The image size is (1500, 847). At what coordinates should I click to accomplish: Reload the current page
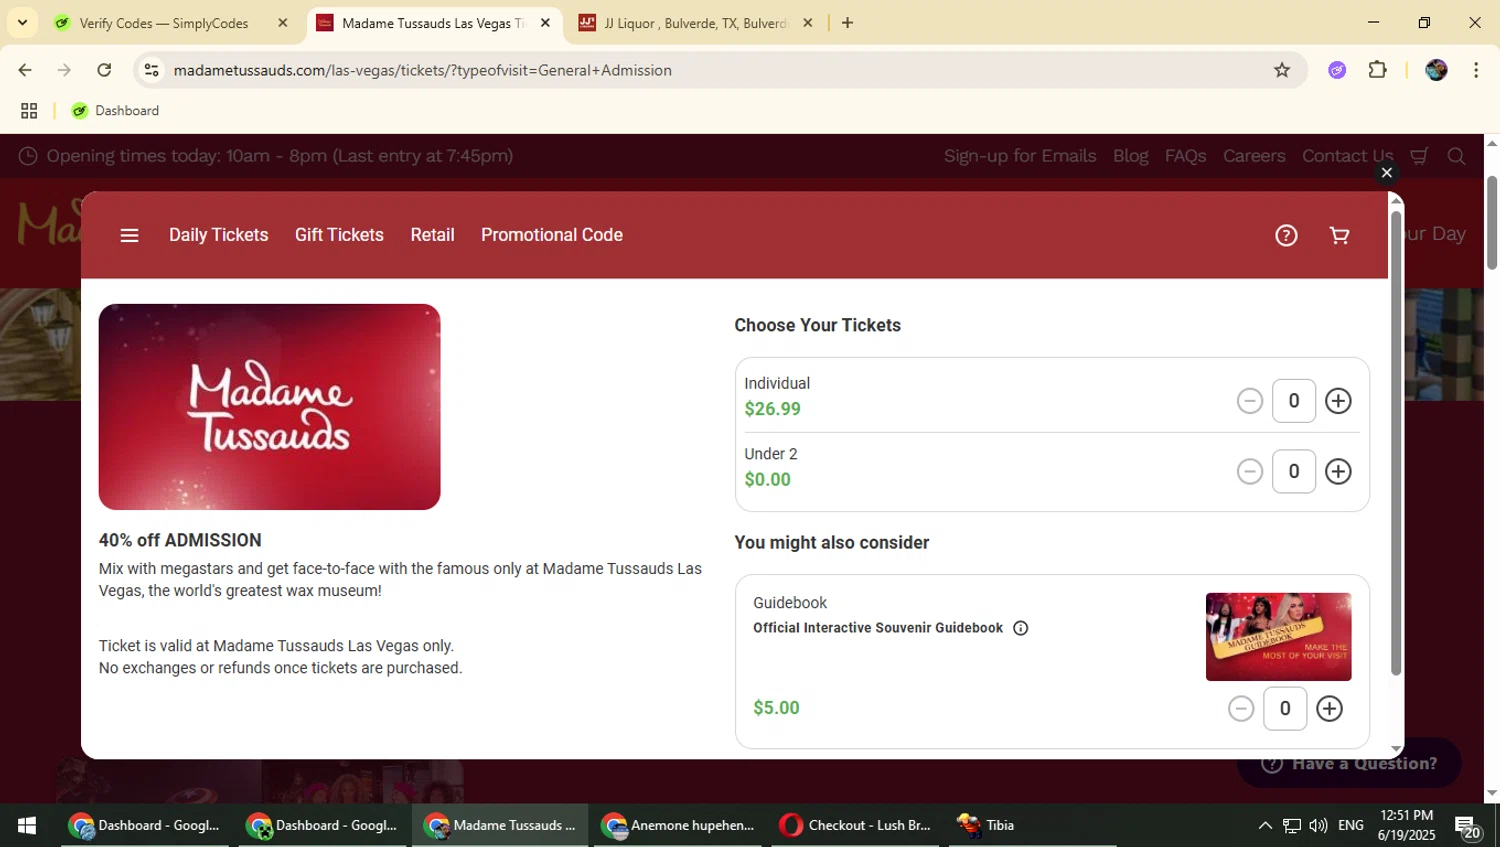click(104, 70)
